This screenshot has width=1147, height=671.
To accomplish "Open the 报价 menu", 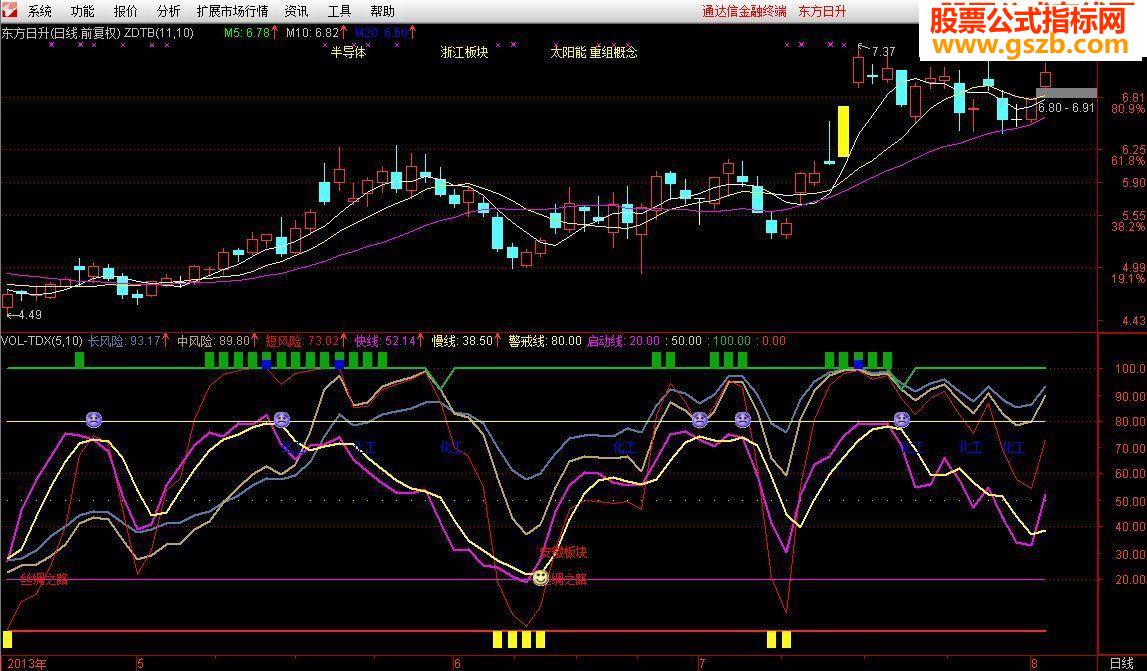I will tap(126, 11).
